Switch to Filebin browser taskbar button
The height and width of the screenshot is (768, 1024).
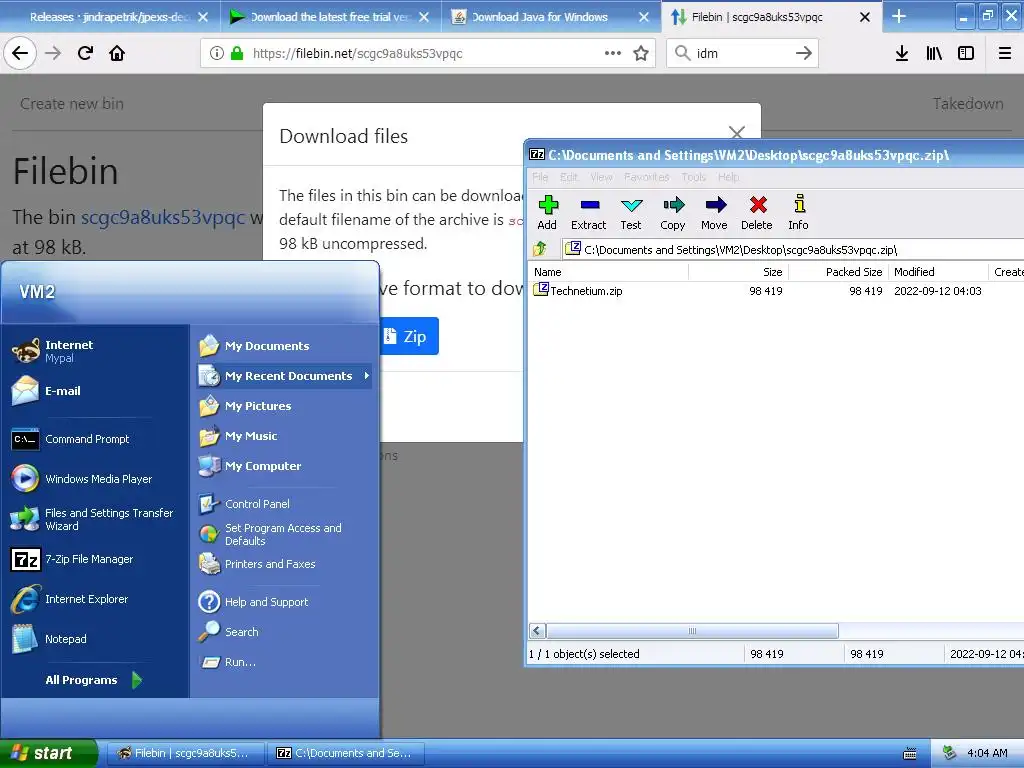click(x=185, y=753)
